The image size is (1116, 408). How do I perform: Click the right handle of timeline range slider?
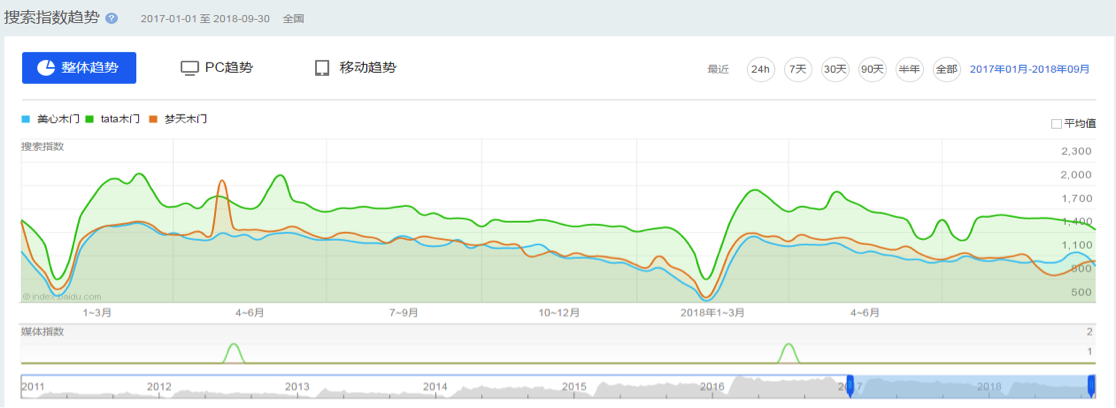pos(1092,385)
